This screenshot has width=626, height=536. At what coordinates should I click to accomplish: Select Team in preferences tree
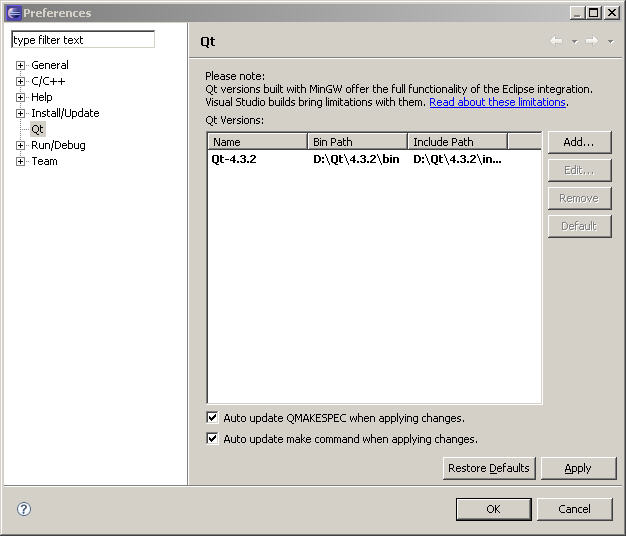click(x=44, y=161)
